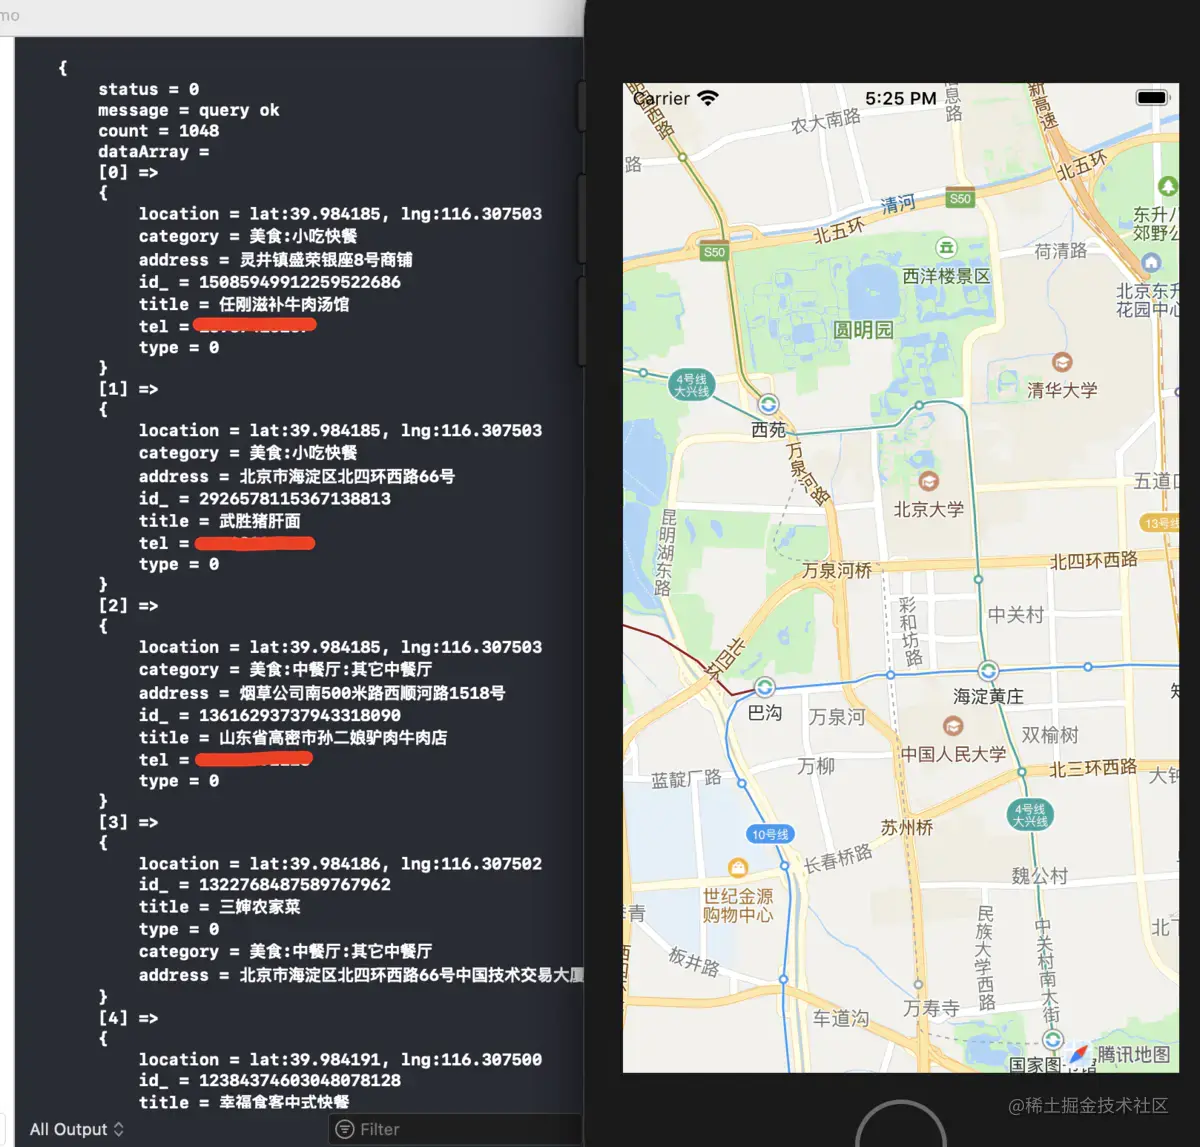Click the title line 三婶农家菜
This screenshot has height=1147, width=1200.
220,907
